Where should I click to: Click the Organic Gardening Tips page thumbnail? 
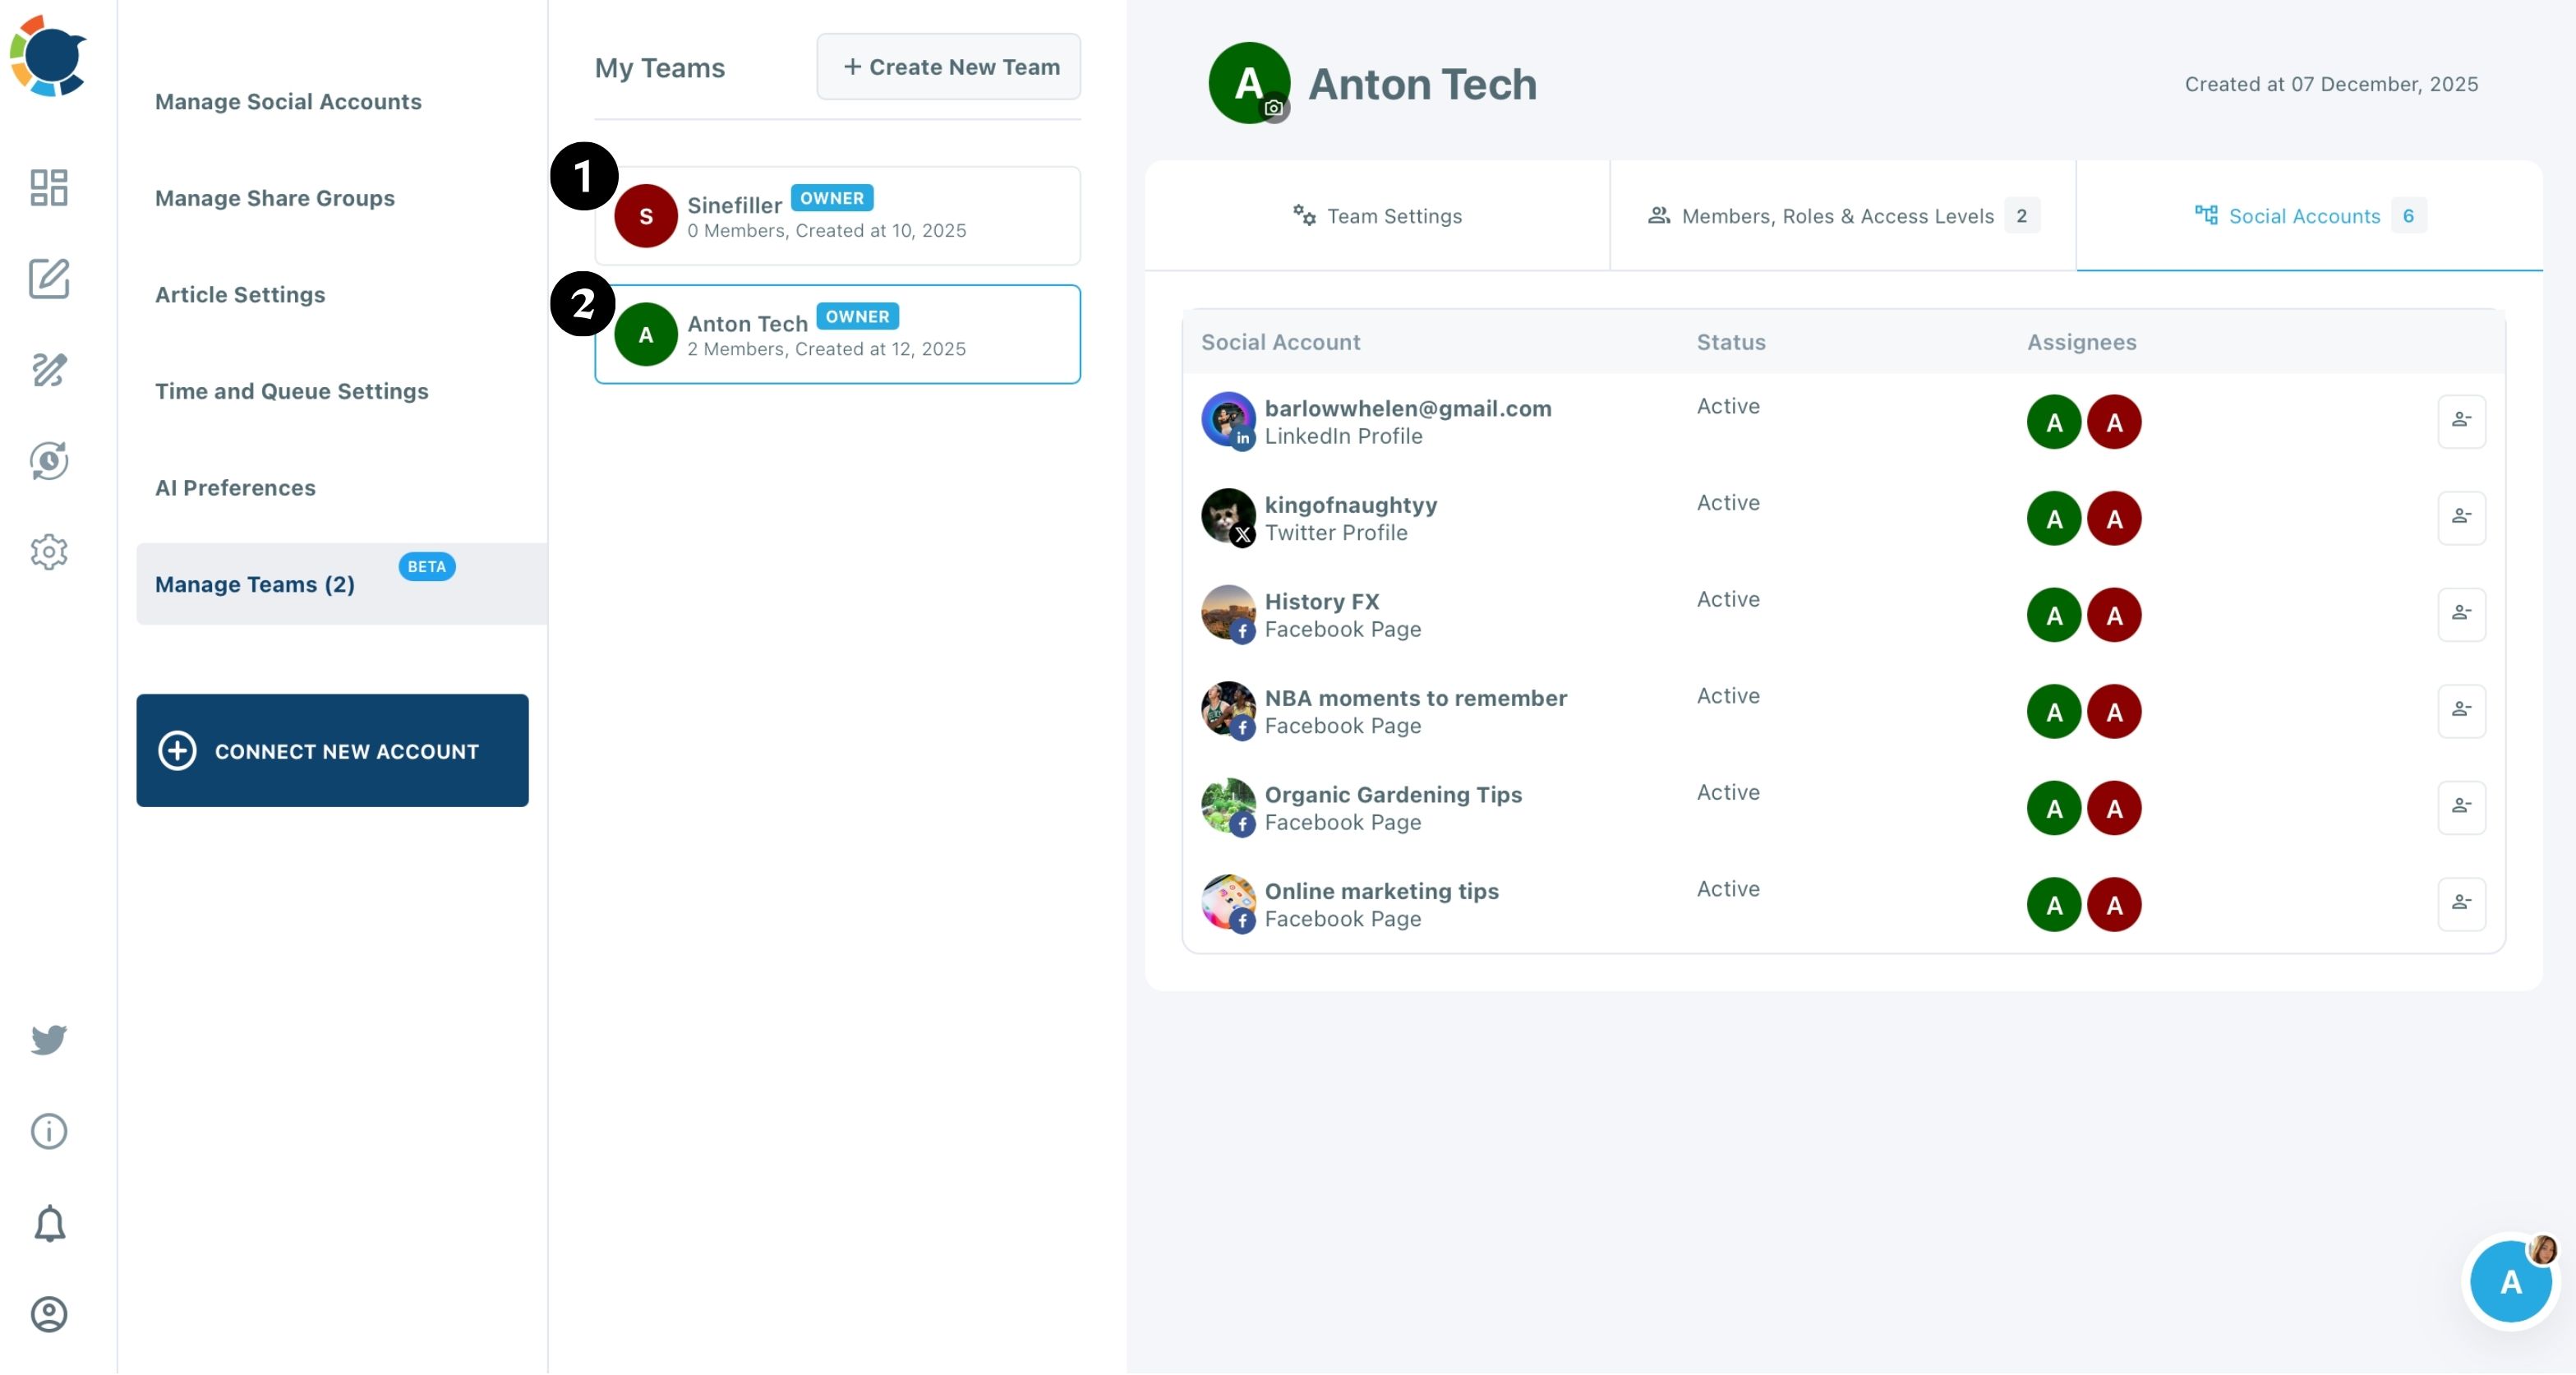pos(1228,806)
